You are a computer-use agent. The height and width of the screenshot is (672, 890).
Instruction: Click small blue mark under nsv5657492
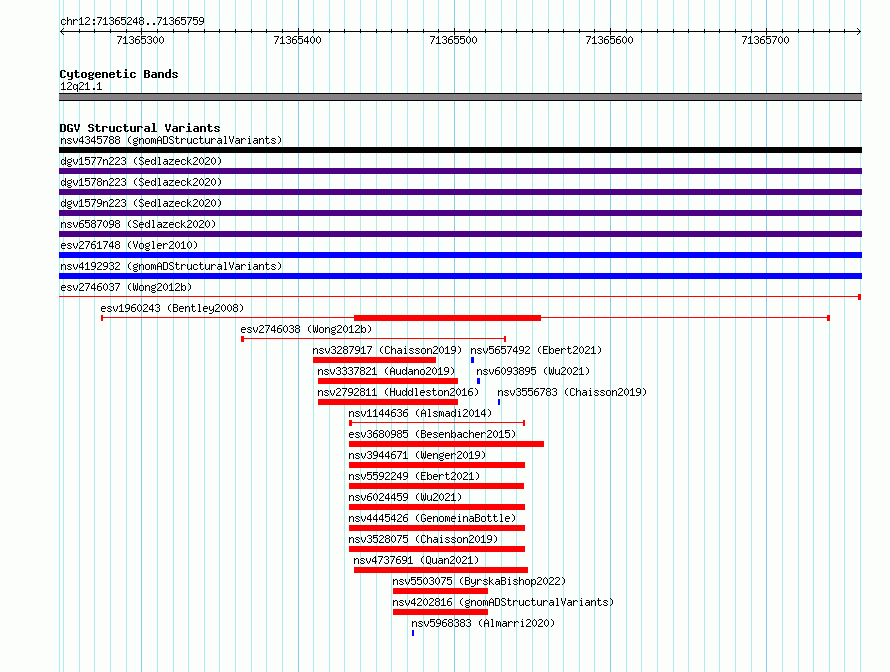point(472,360)
